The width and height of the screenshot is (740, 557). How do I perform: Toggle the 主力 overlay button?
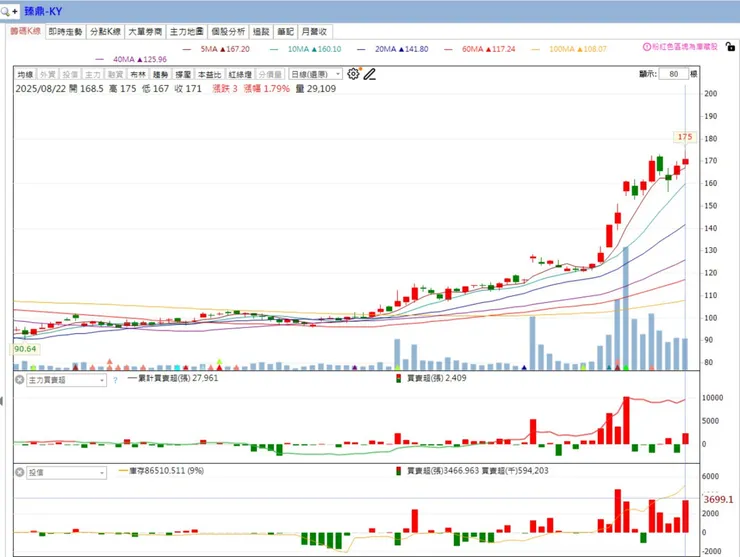(93, 74)
